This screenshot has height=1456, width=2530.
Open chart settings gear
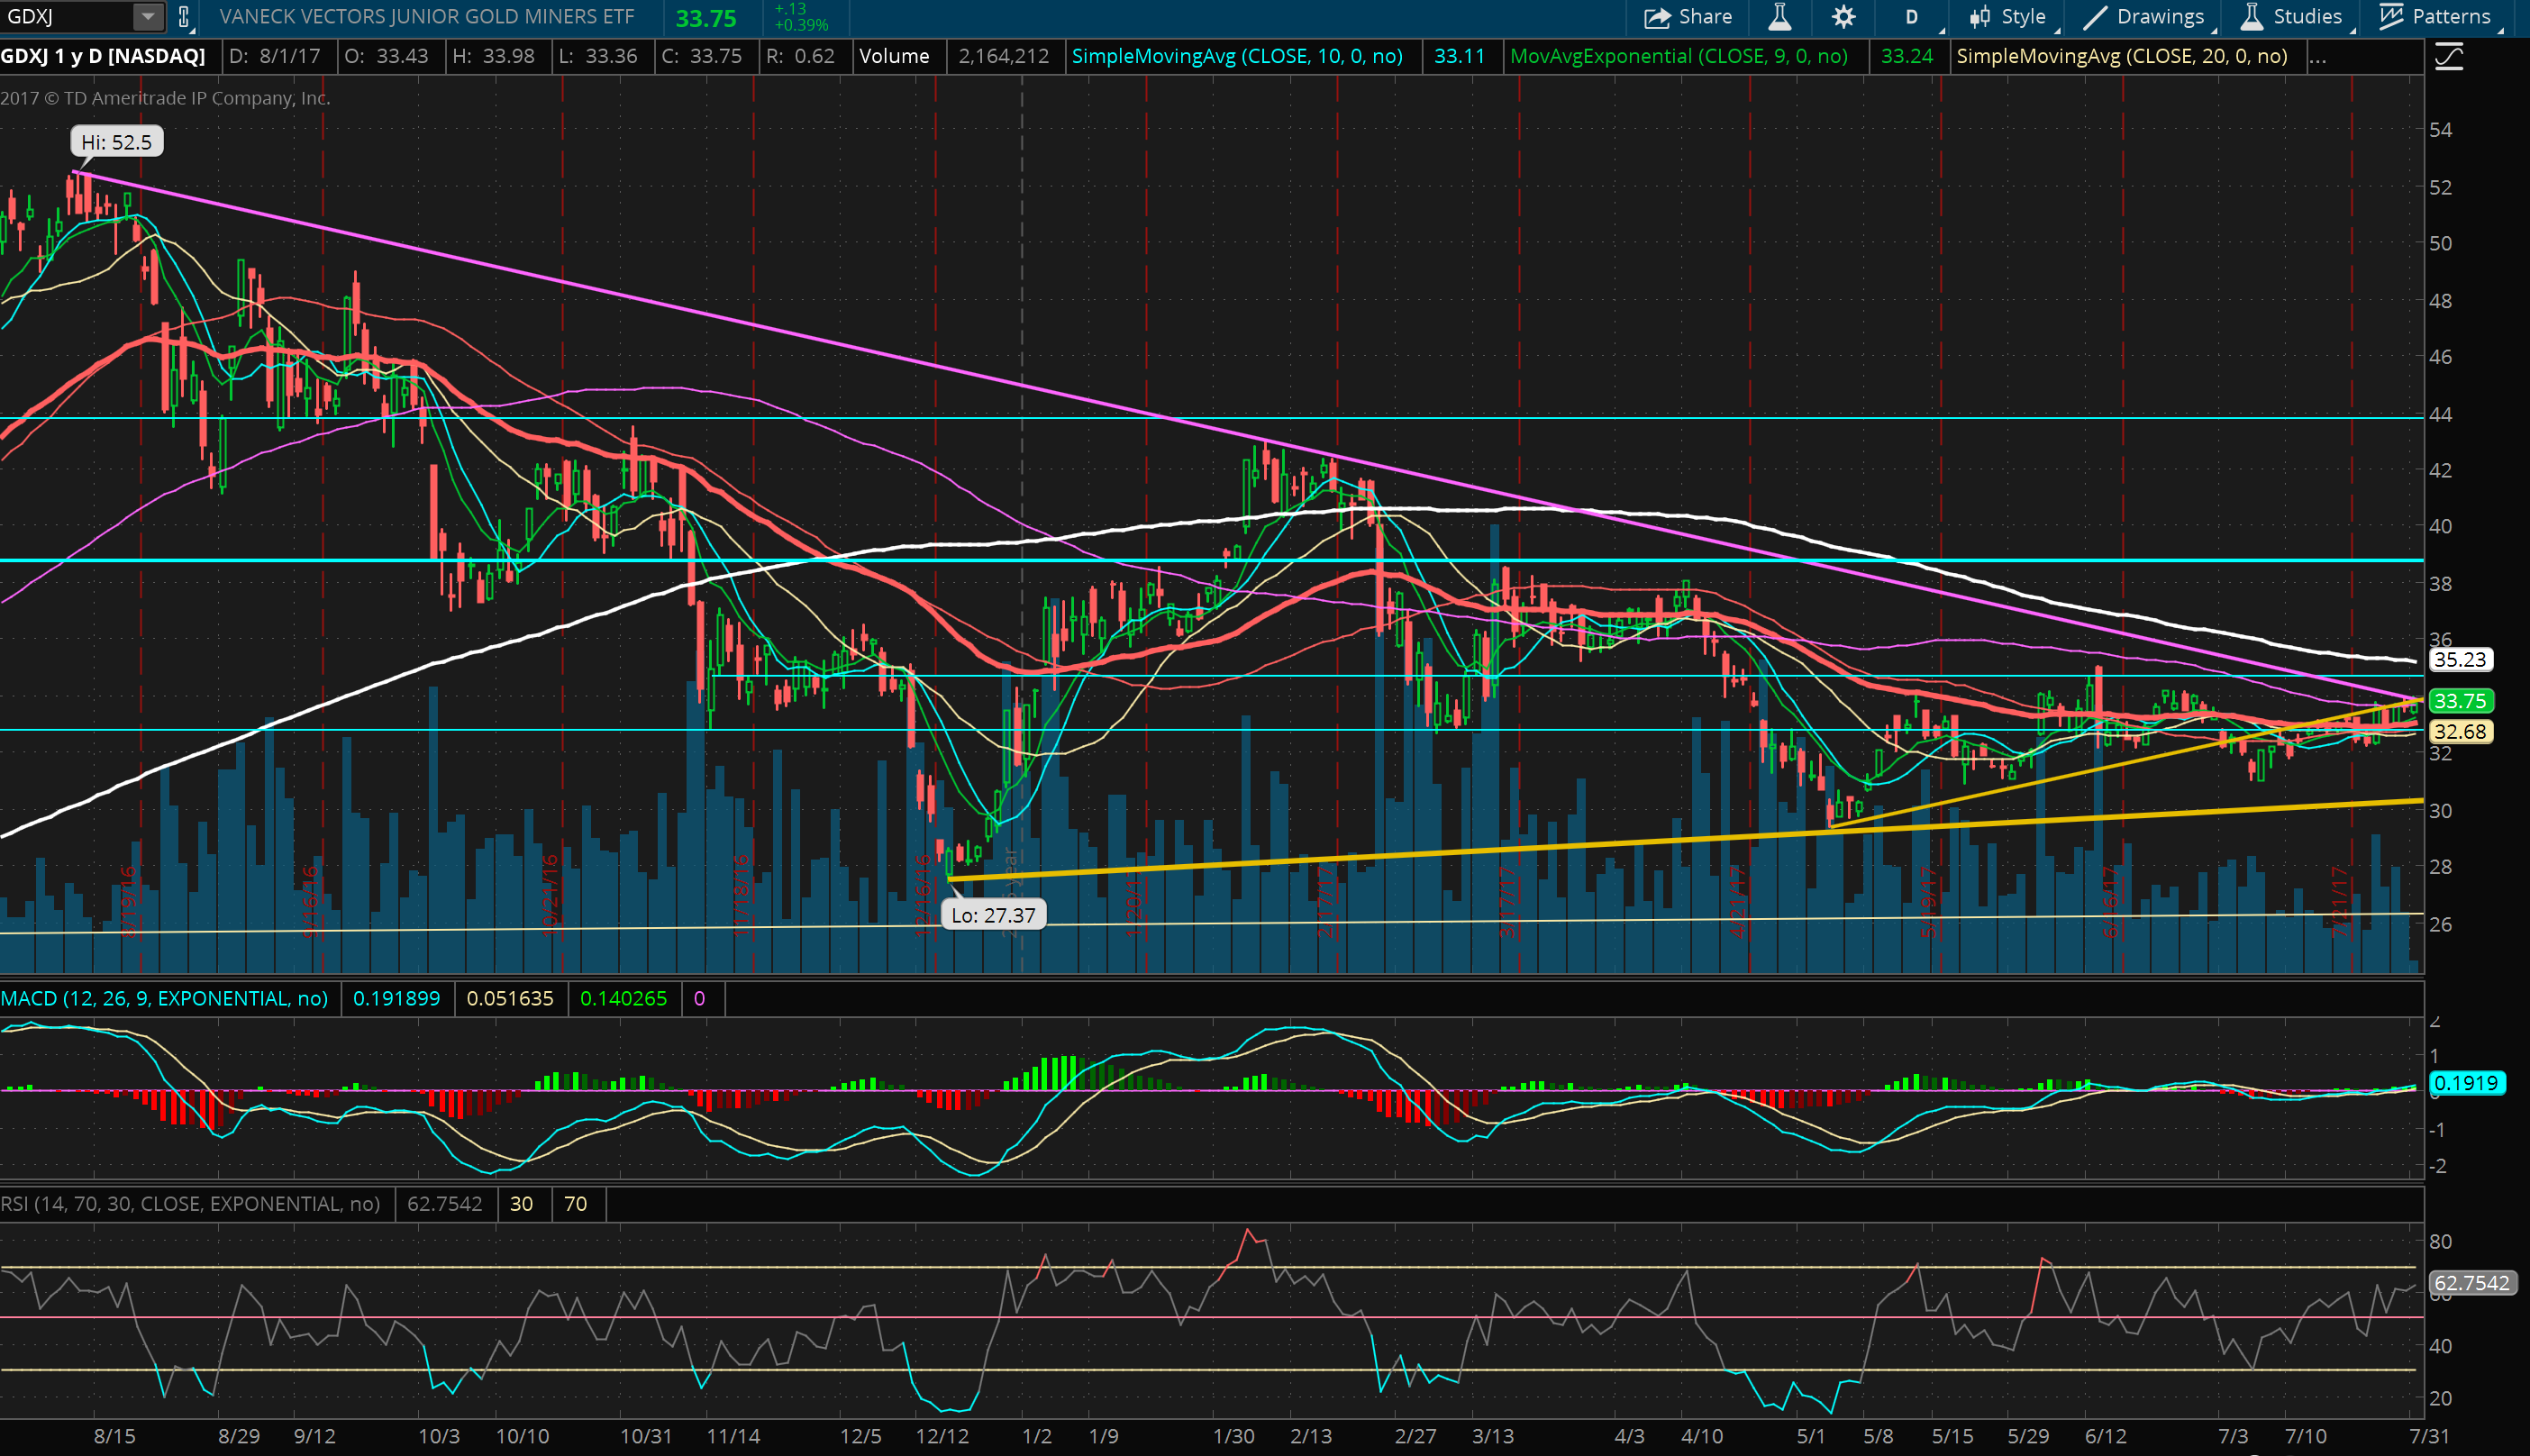pyautogui.click(x=1843, y=17)
